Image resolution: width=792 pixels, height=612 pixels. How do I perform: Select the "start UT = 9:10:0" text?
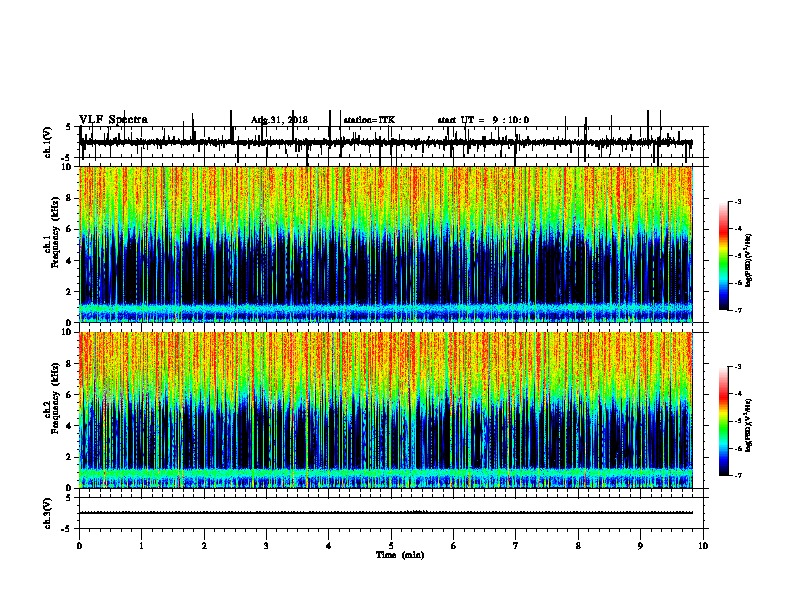(x=483, y=120)
